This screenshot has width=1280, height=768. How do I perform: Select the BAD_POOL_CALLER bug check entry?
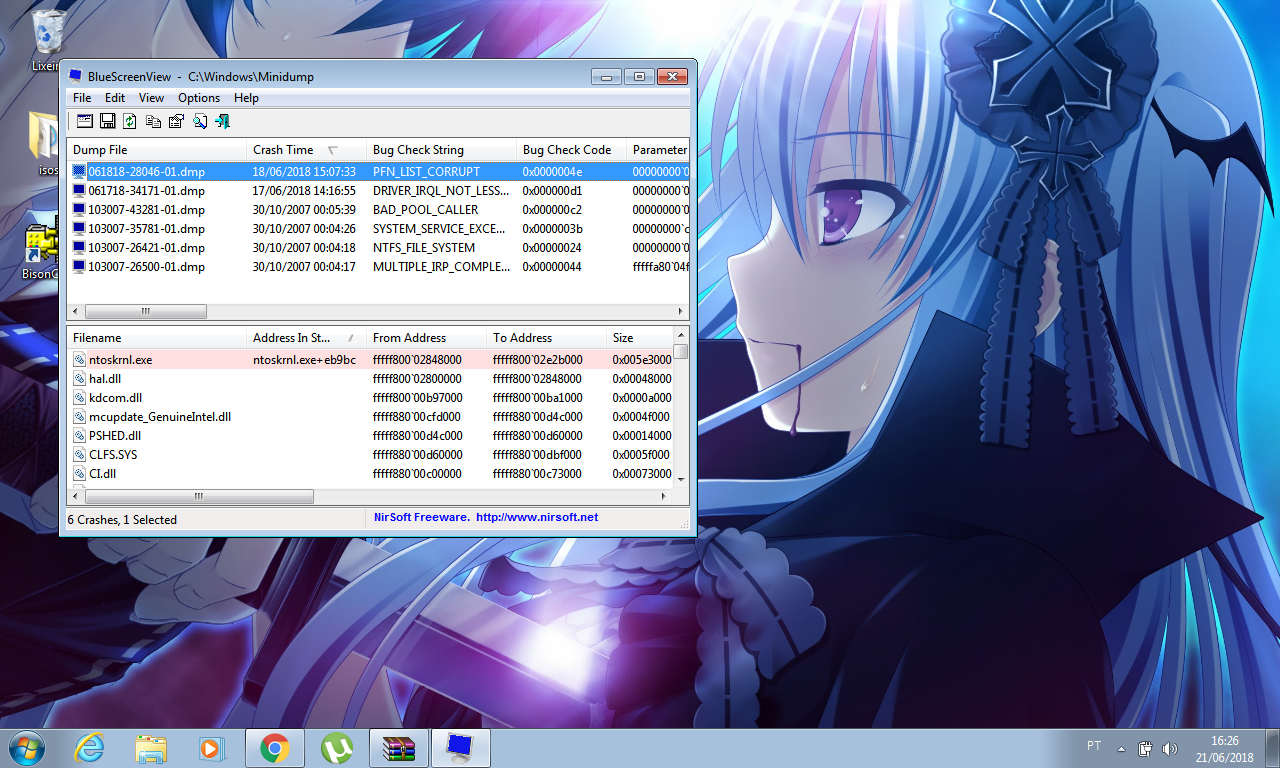point(425,210)
